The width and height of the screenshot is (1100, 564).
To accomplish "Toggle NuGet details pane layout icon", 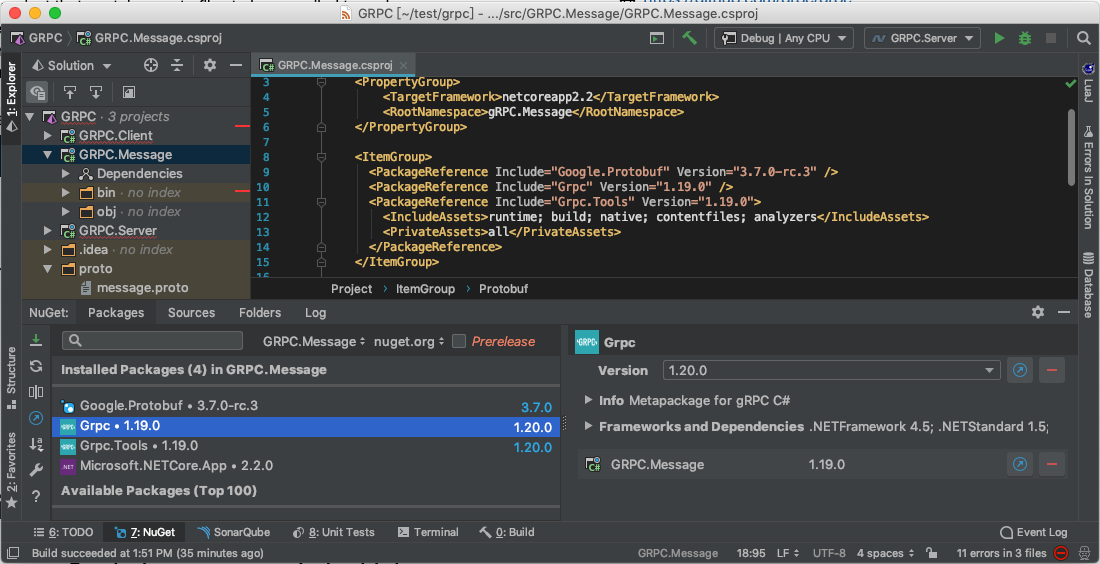I will coord(35,392).
